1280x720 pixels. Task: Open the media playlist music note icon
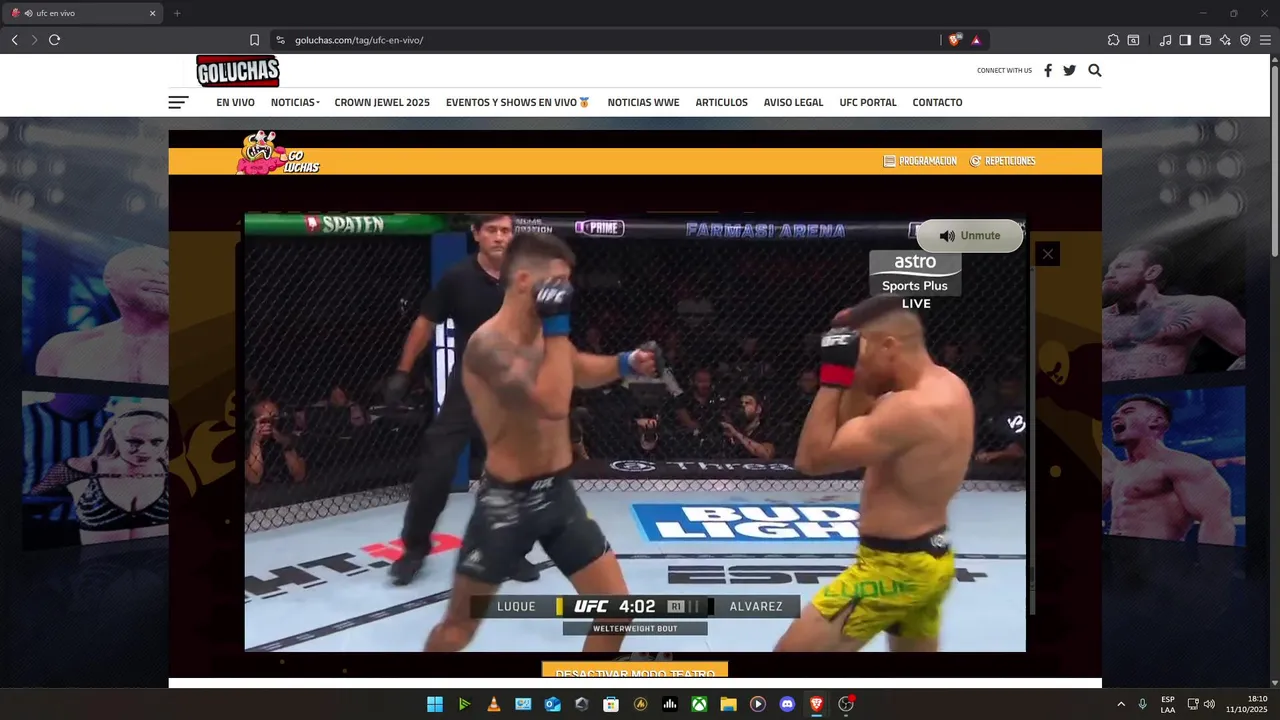point(1165,40)
